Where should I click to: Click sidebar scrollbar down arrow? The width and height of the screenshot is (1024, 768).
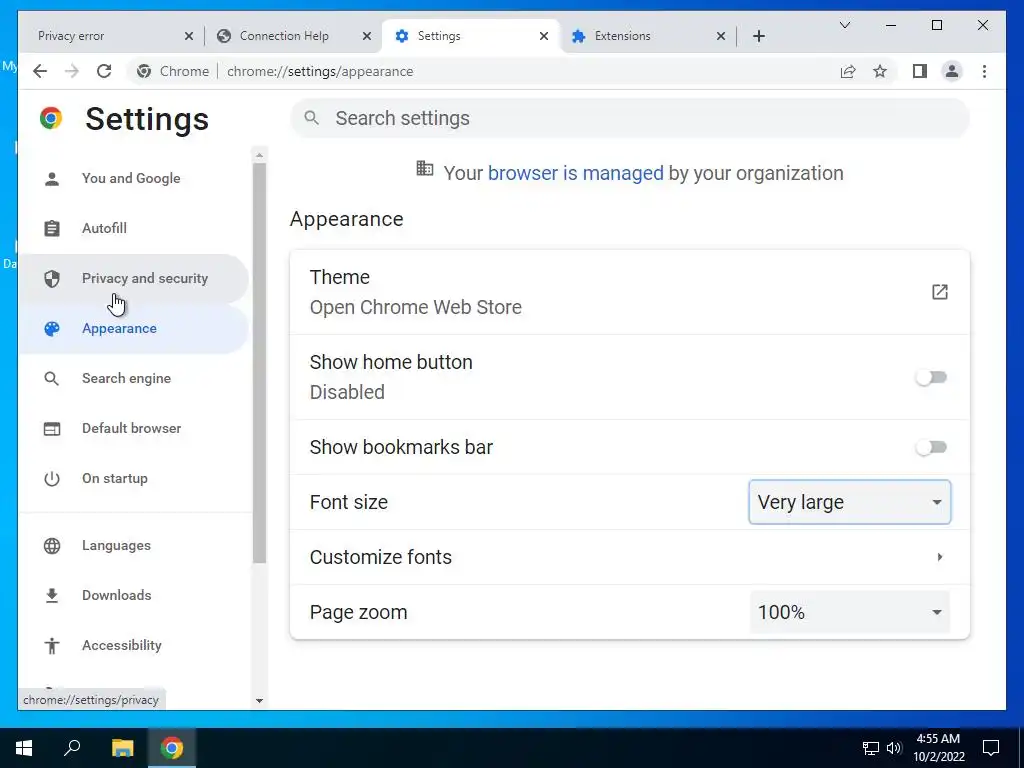(x=259, y=701)
